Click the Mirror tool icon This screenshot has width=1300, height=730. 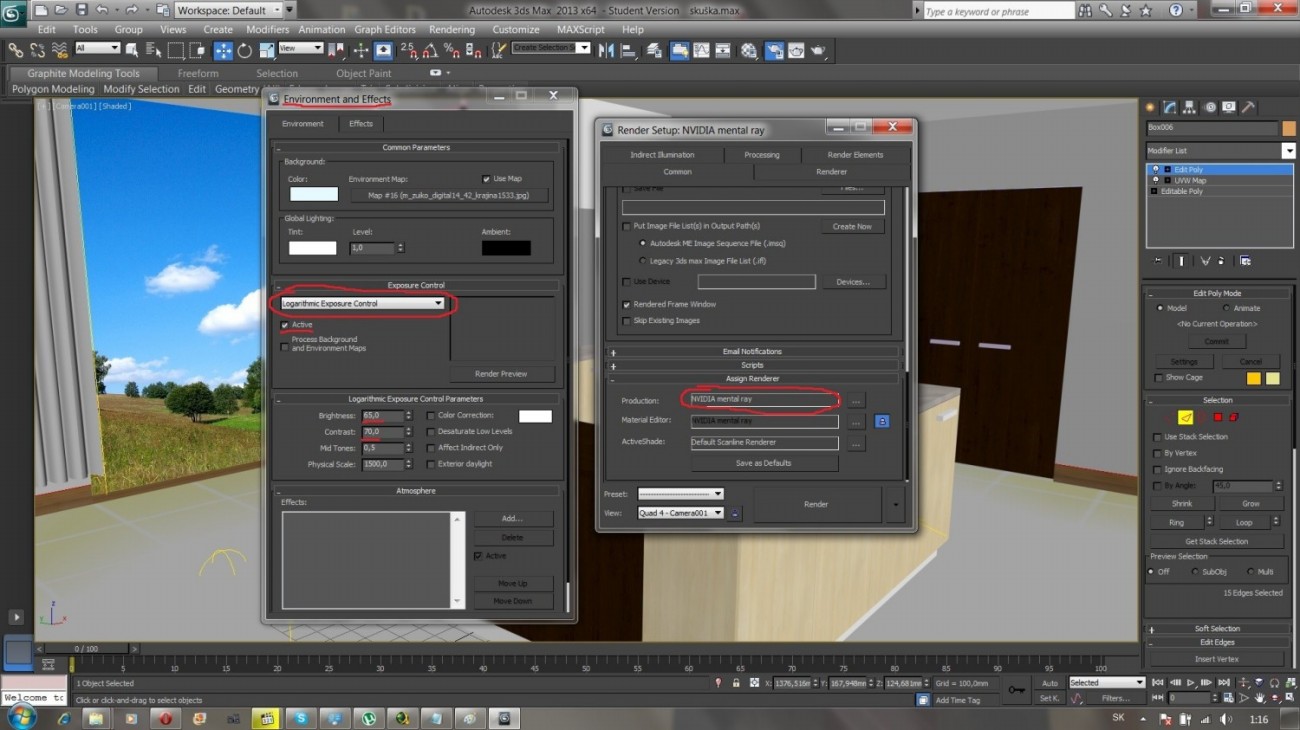(606, 50)
